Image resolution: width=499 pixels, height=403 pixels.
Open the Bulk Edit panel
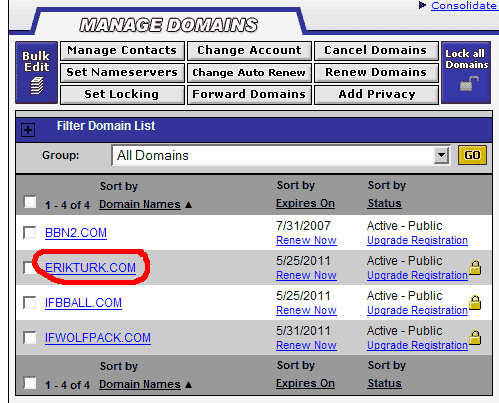(36, 72)
